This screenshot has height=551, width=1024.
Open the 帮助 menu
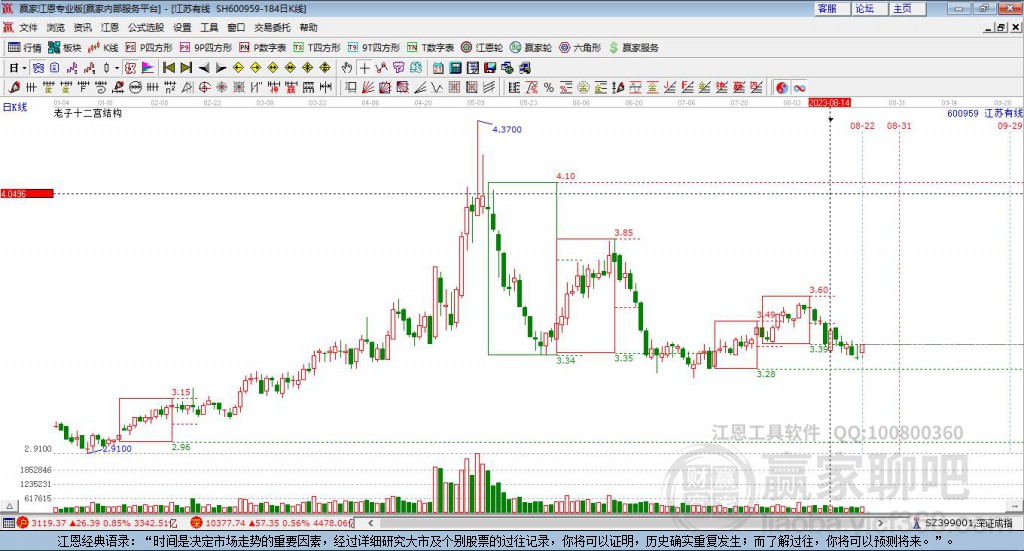308,27
